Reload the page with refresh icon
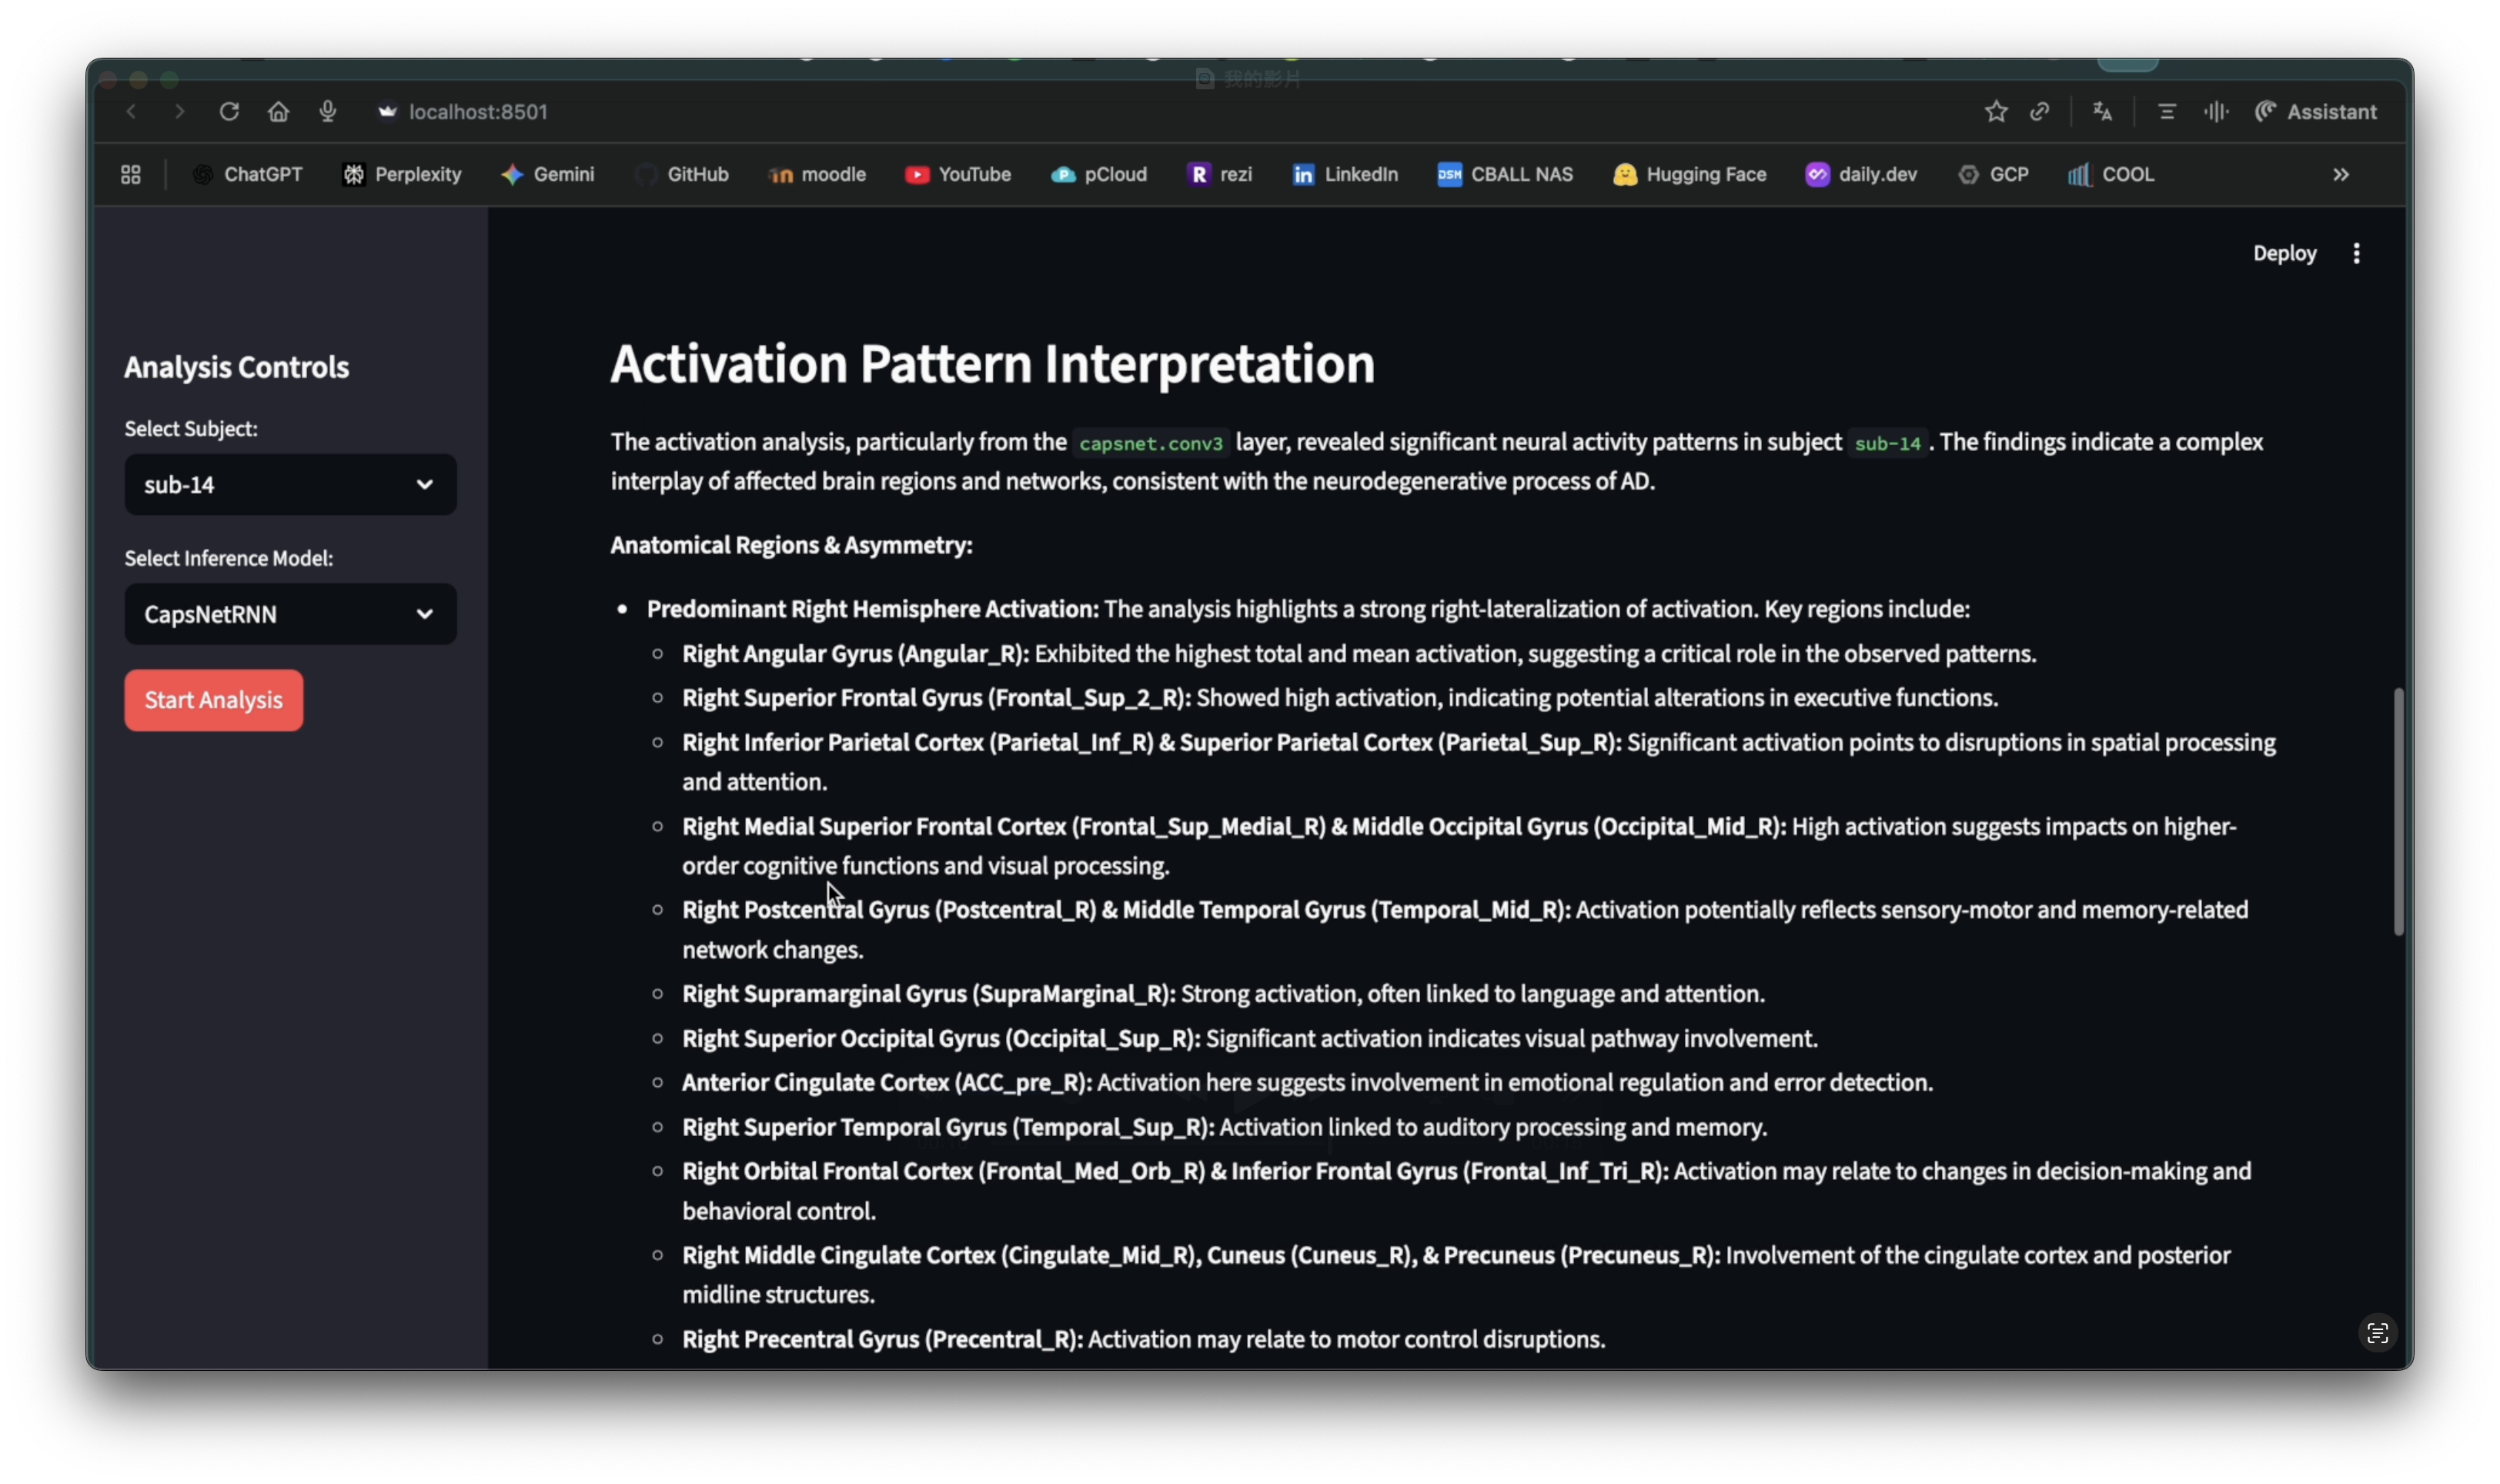2500x1484 pixels. [x=229, y=112]
